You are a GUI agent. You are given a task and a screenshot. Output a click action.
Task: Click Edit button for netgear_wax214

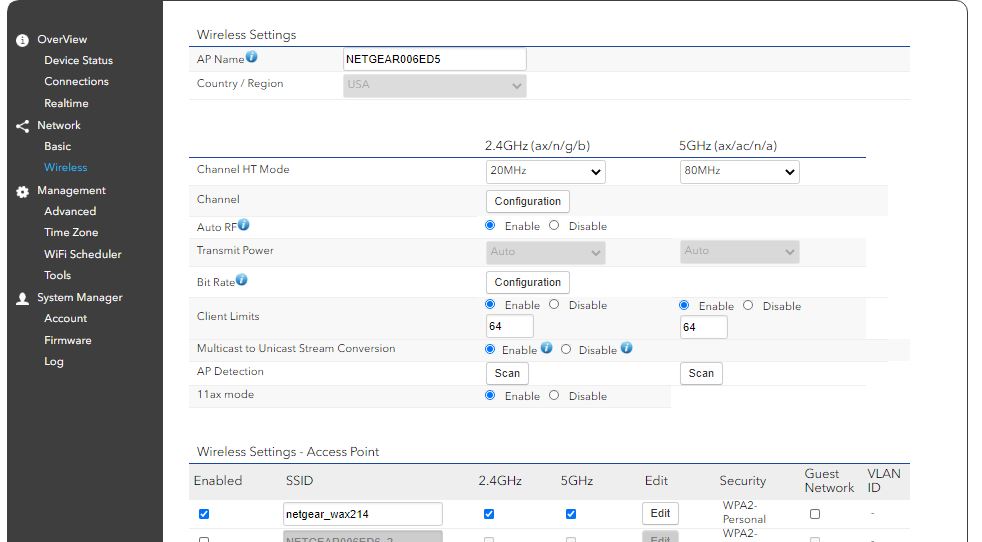coord(660,514)
